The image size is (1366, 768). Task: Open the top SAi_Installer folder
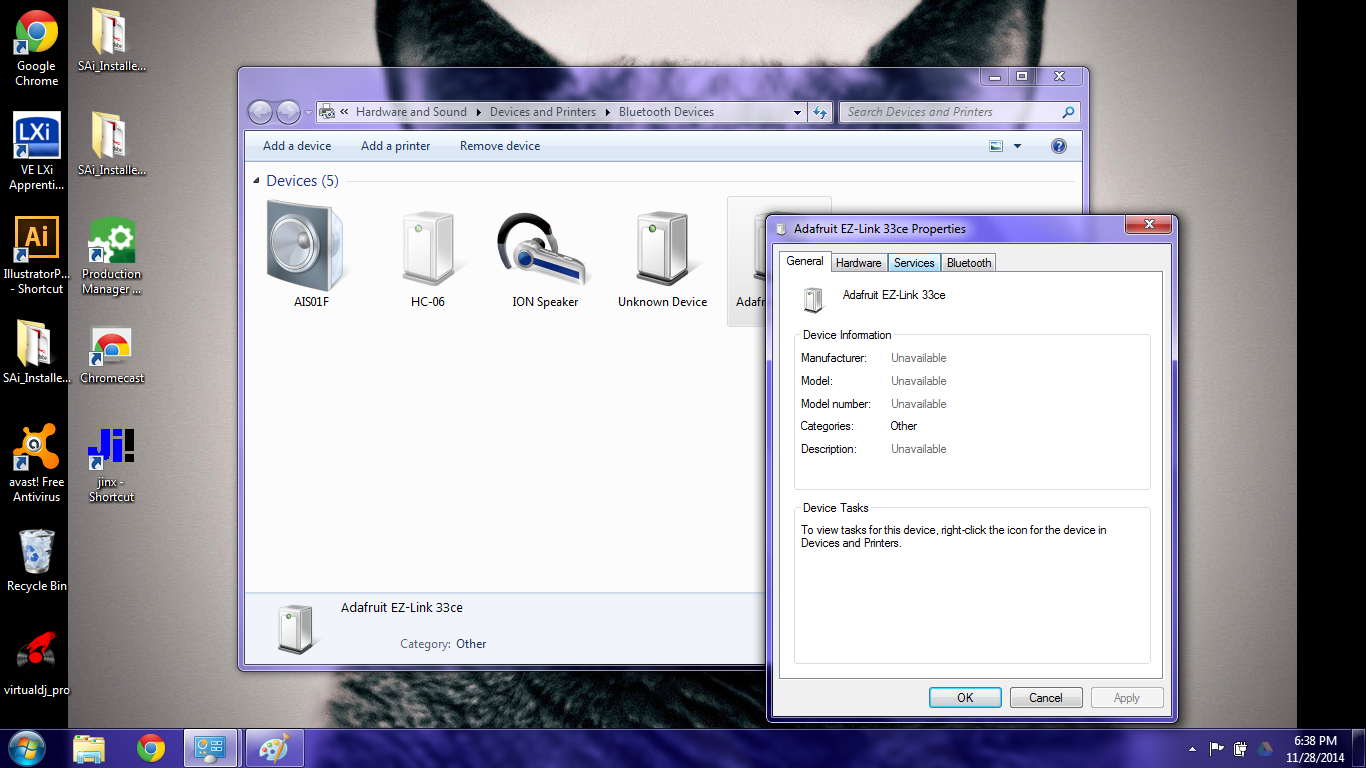click(x=112, y=40)
